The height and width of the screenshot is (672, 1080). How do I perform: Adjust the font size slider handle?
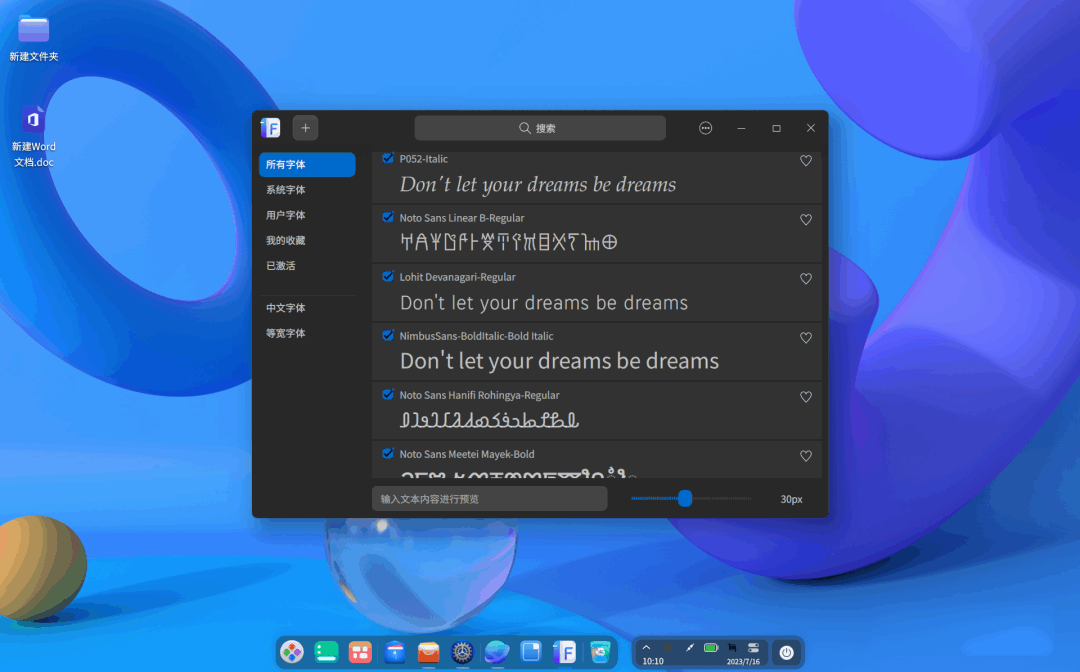tap(685, 498)
